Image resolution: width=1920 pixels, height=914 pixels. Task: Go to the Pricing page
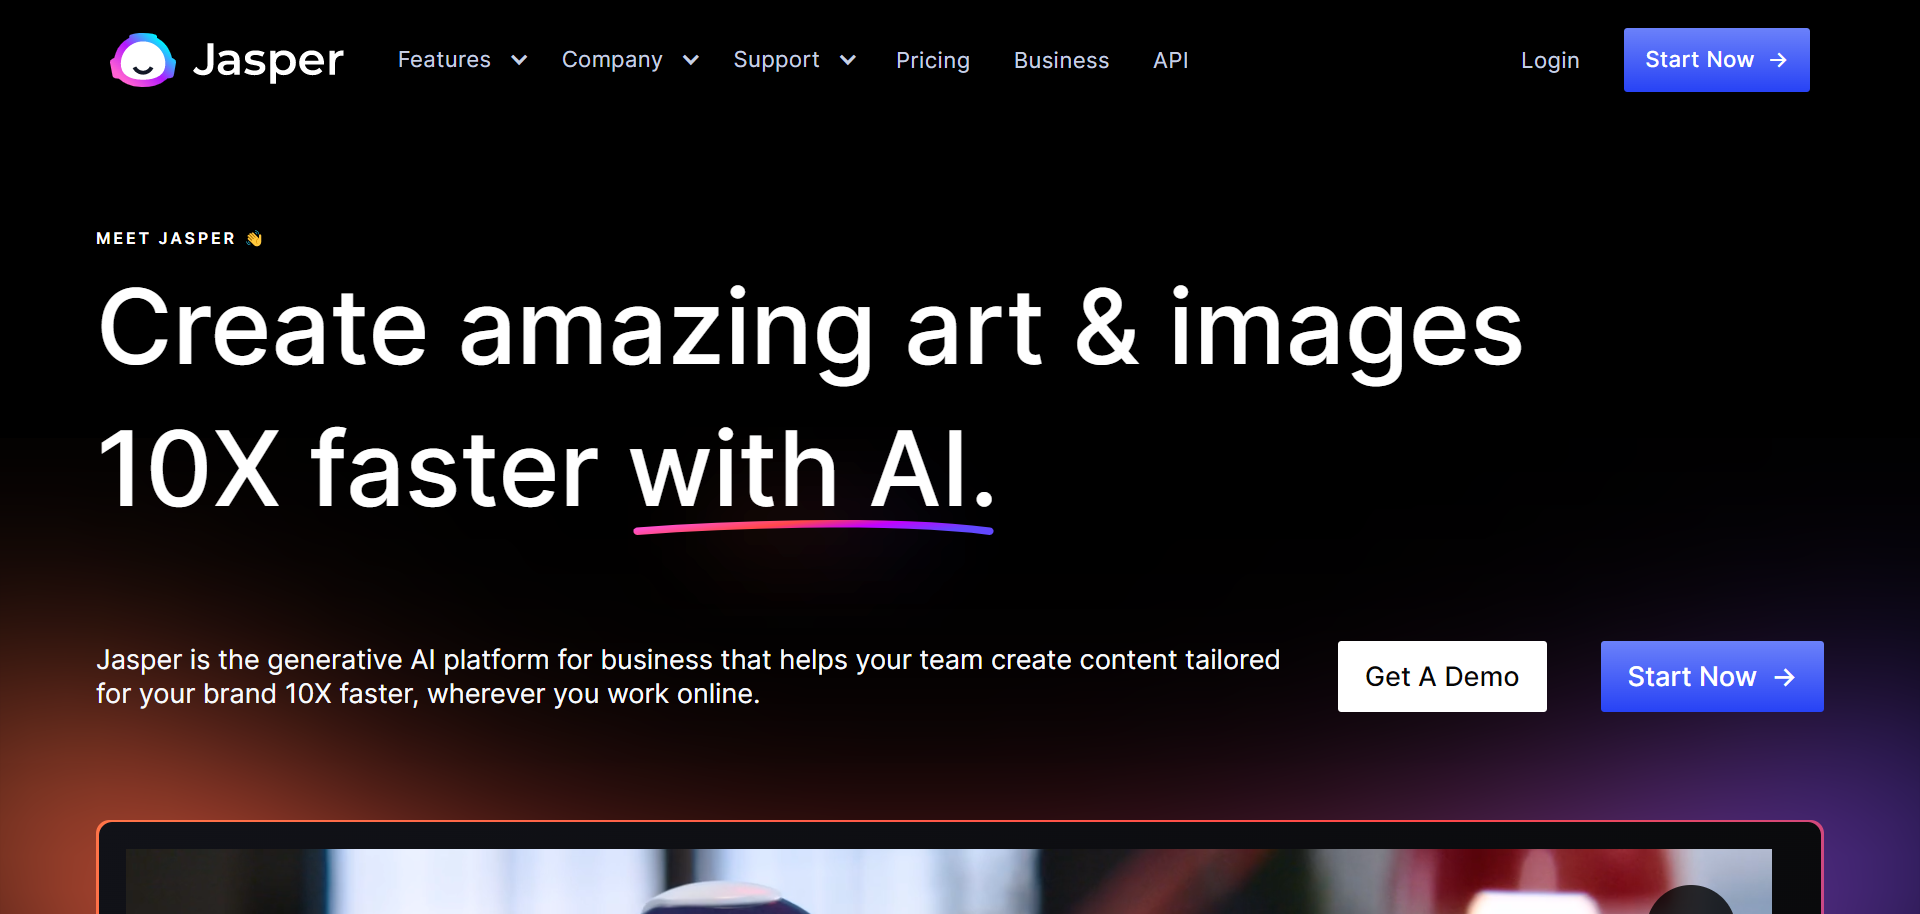(933, 61)
